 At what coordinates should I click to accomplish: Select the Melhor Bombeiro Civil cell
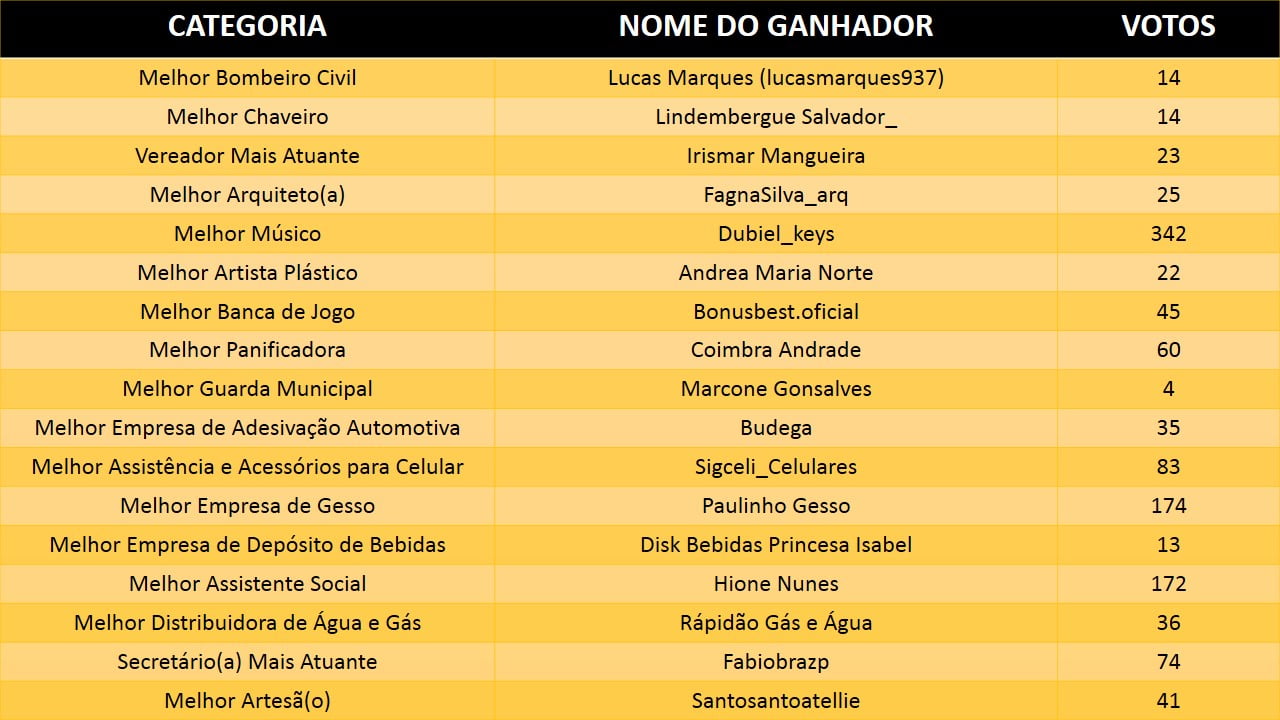click(247, 78)
